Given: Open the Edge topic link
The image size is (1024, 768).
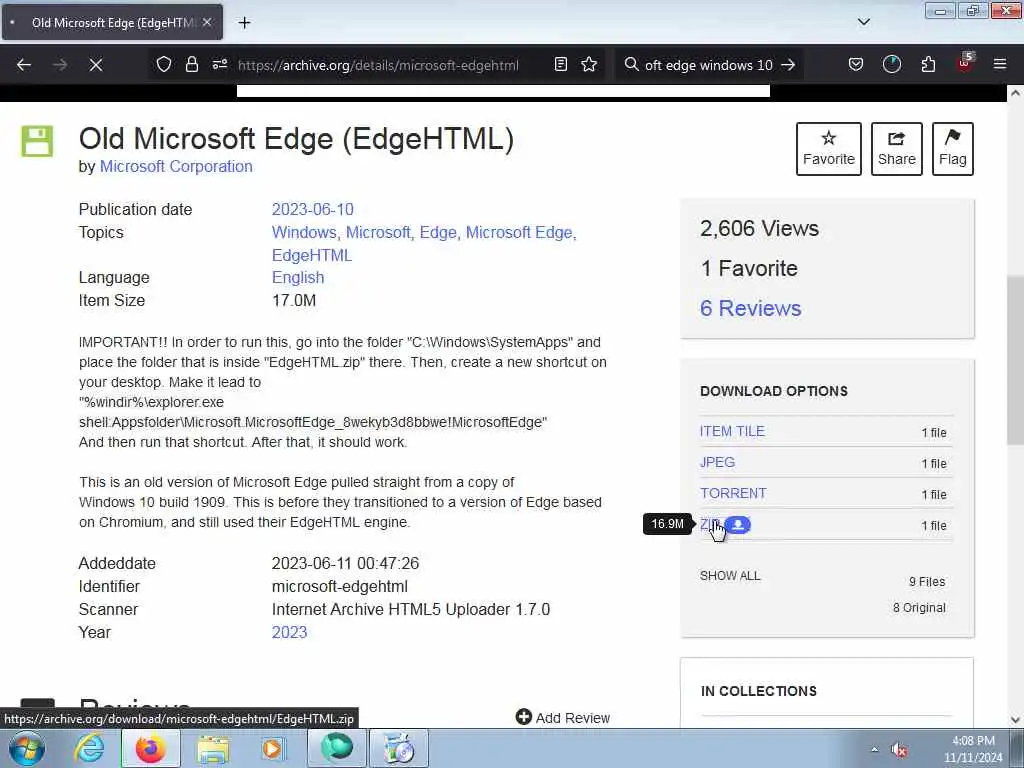Looking at the screenshot, I should 438,232.
